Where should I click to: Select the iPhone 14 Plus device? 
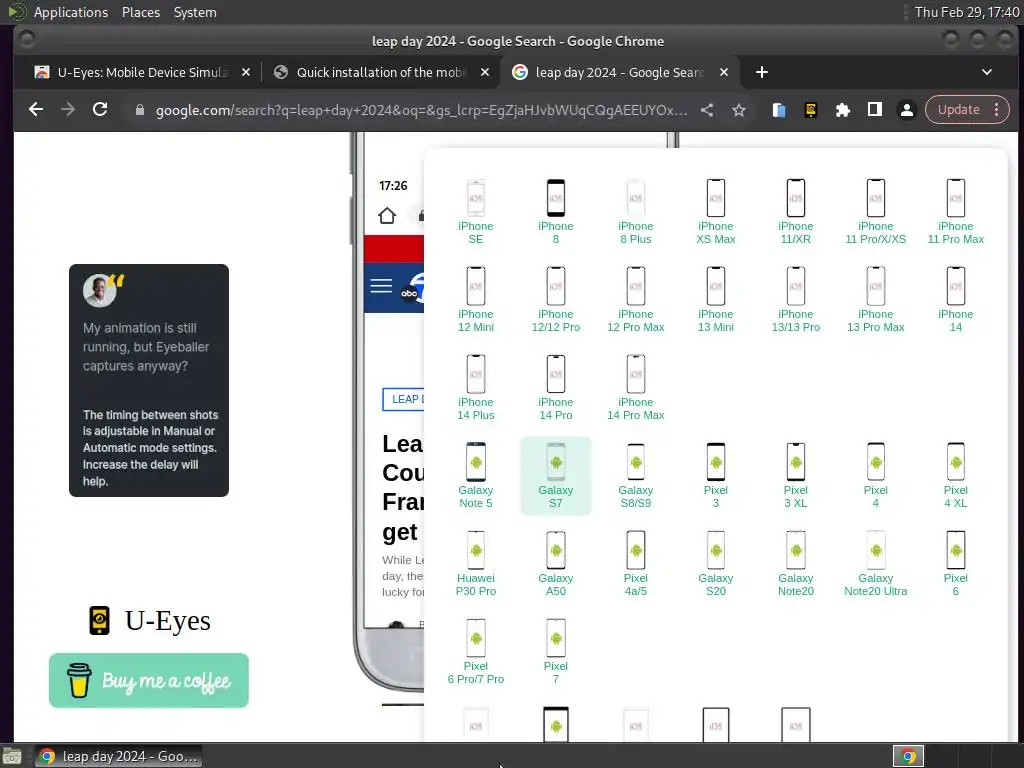pos(475,388)
